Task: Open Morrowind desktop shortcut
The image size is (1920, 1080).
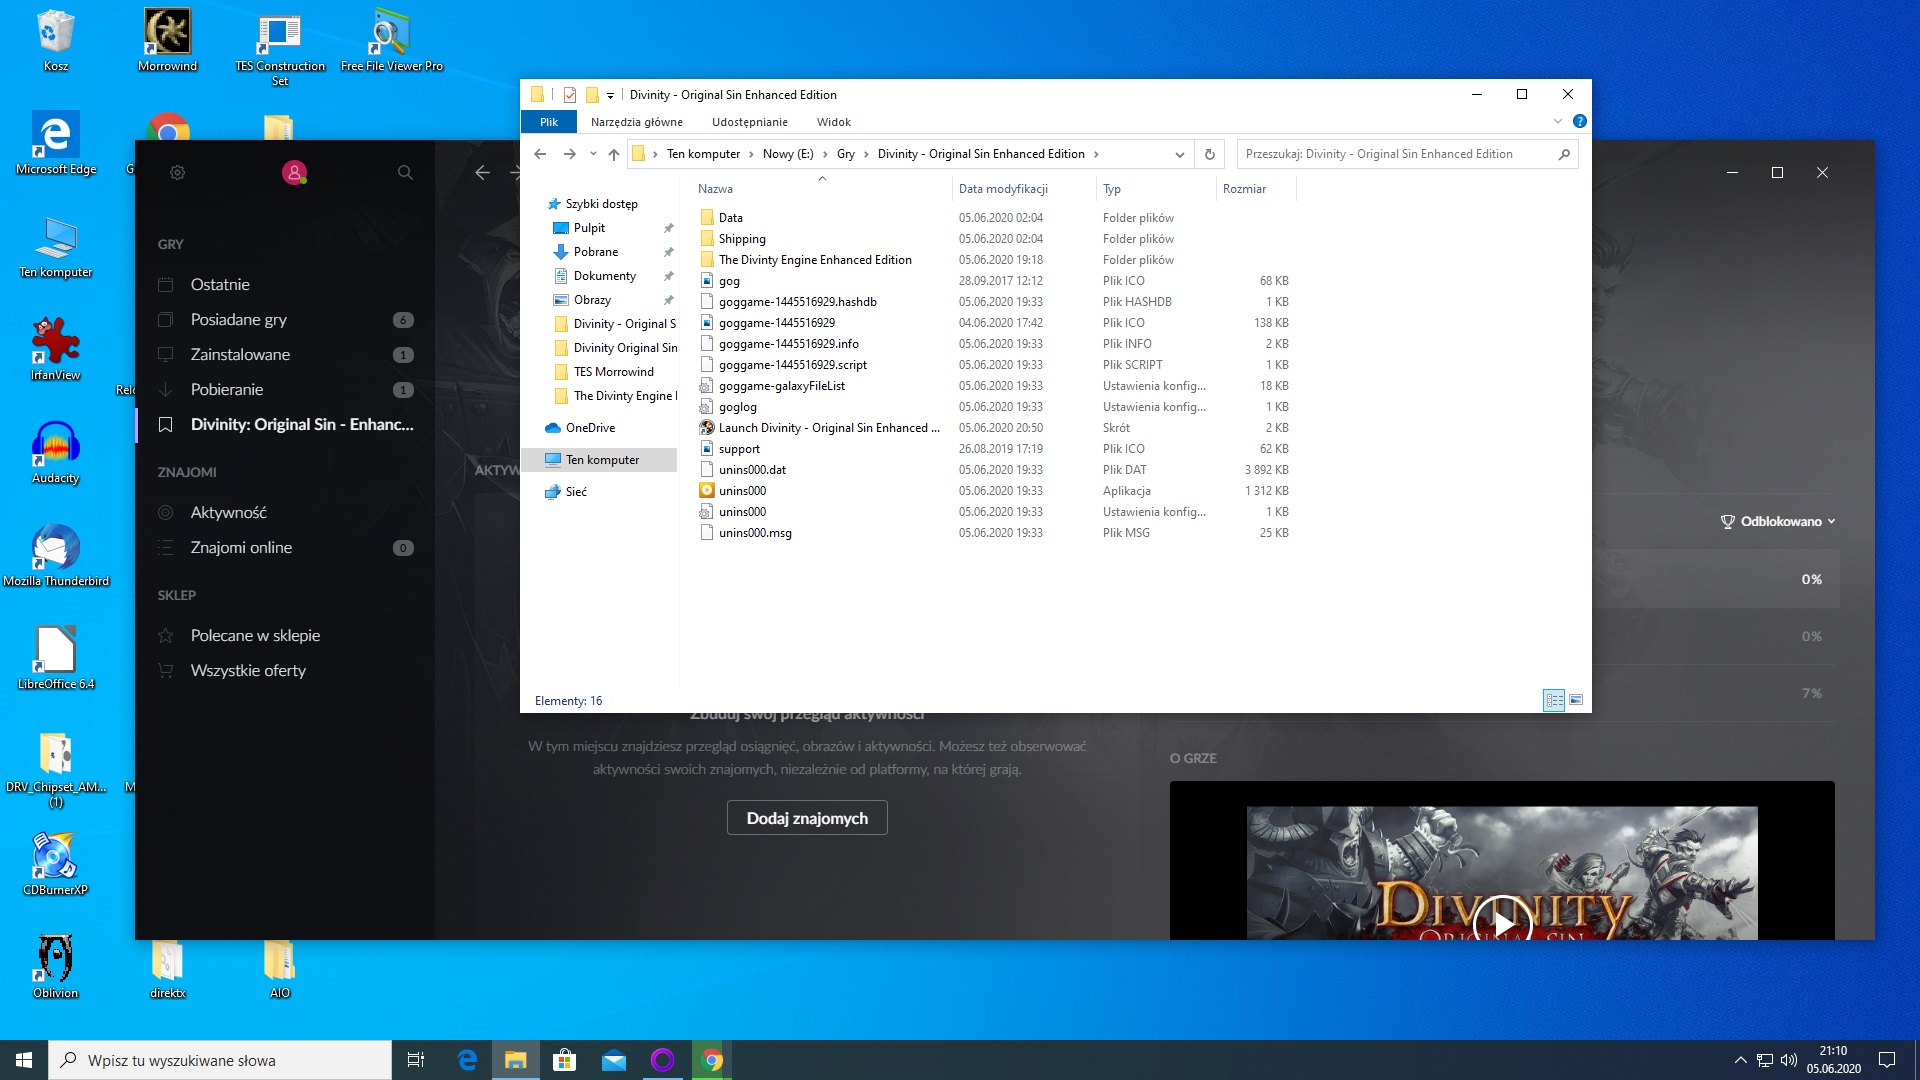Action: [168, 41]
